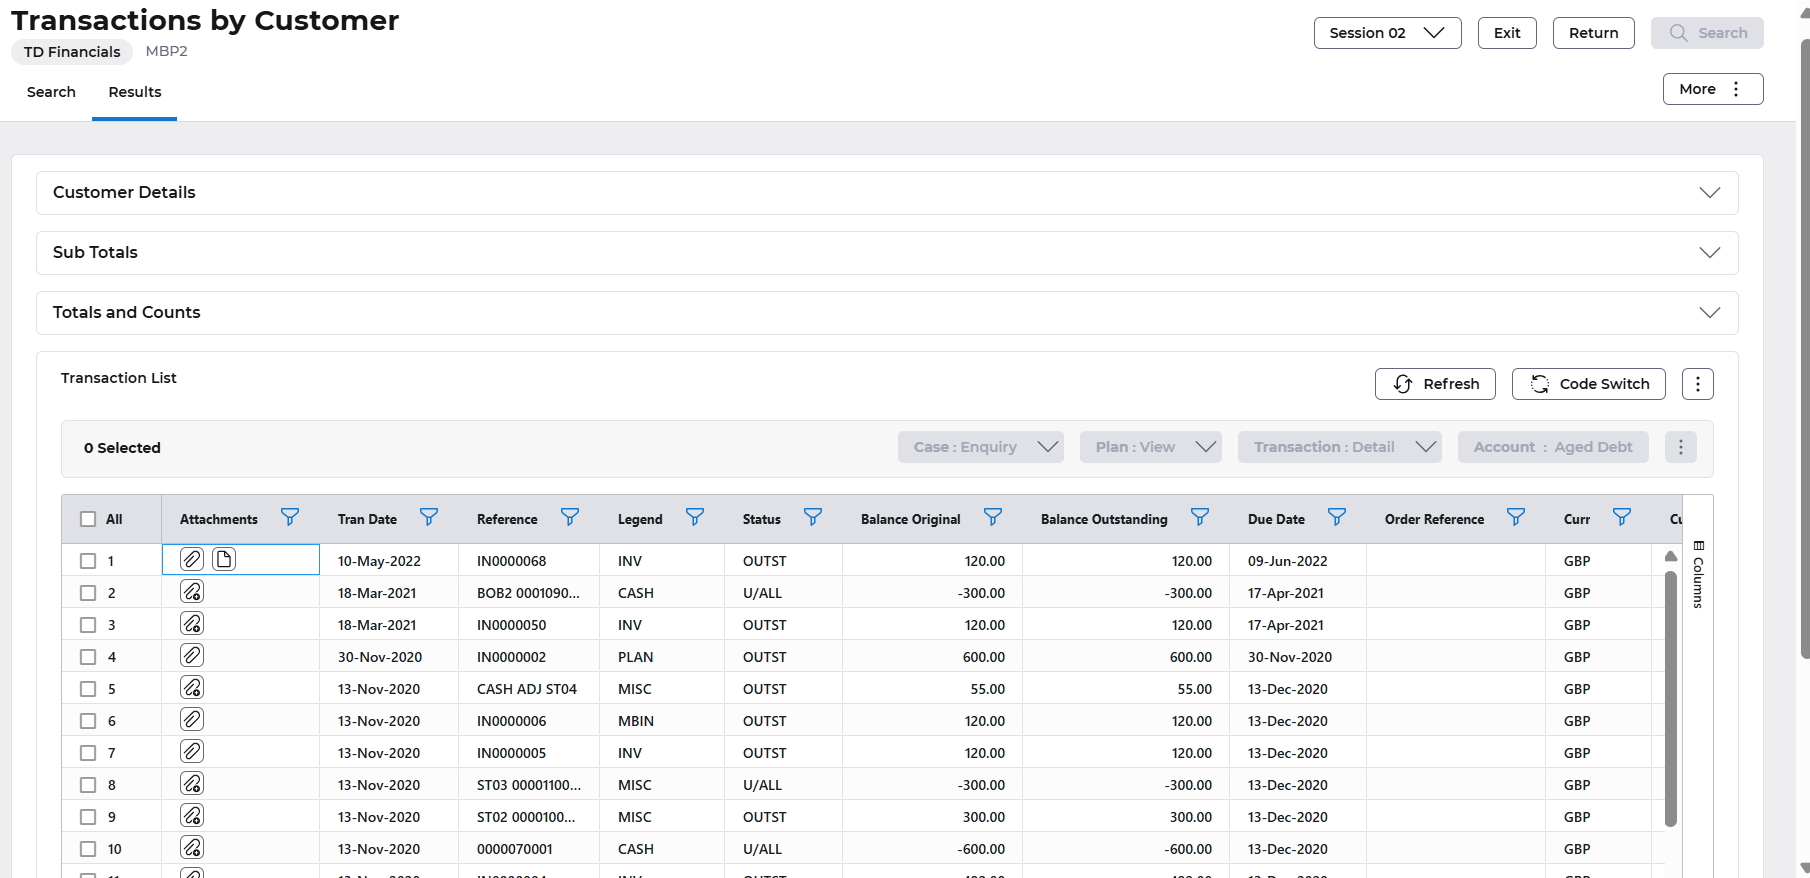Open the Session 02 dropdown

1387,33
